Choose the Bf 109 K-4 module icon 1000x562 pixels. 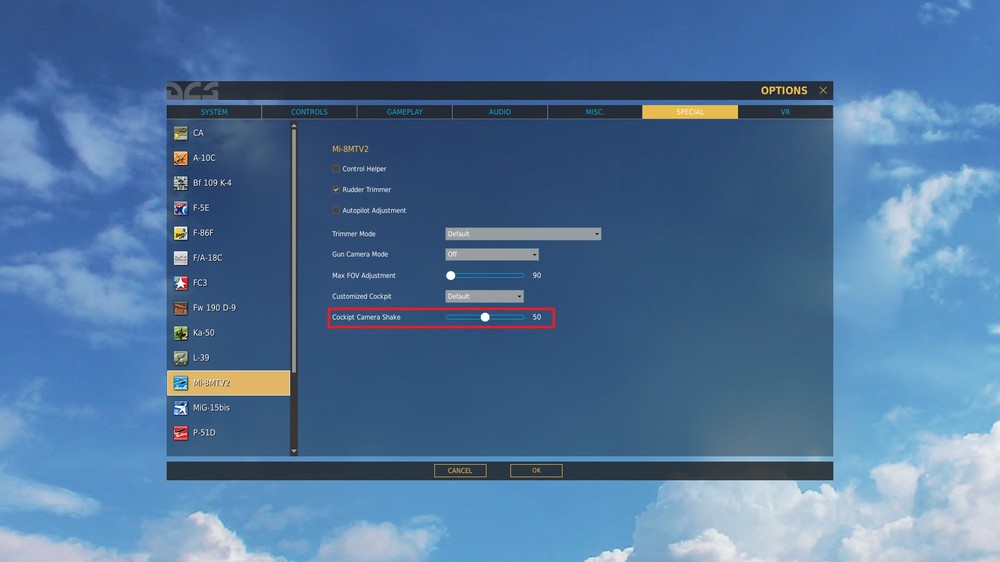(180, 183)
